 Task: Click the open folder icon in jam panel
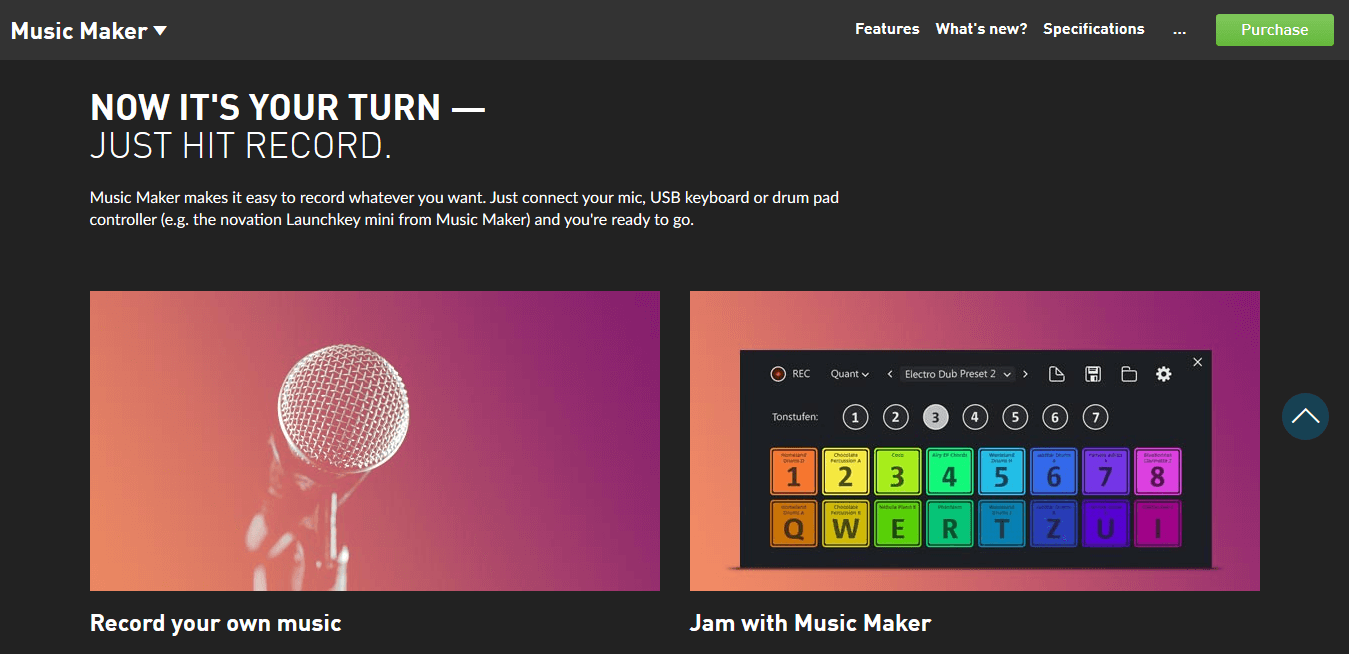1129,374
